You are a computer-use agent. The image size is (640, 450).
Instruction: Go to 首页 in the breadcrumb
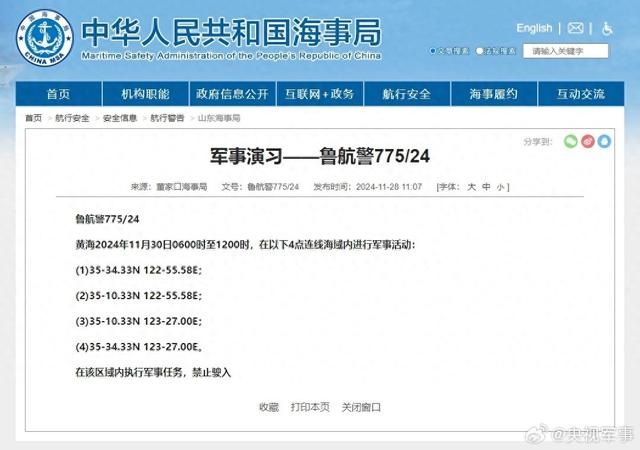33,118
